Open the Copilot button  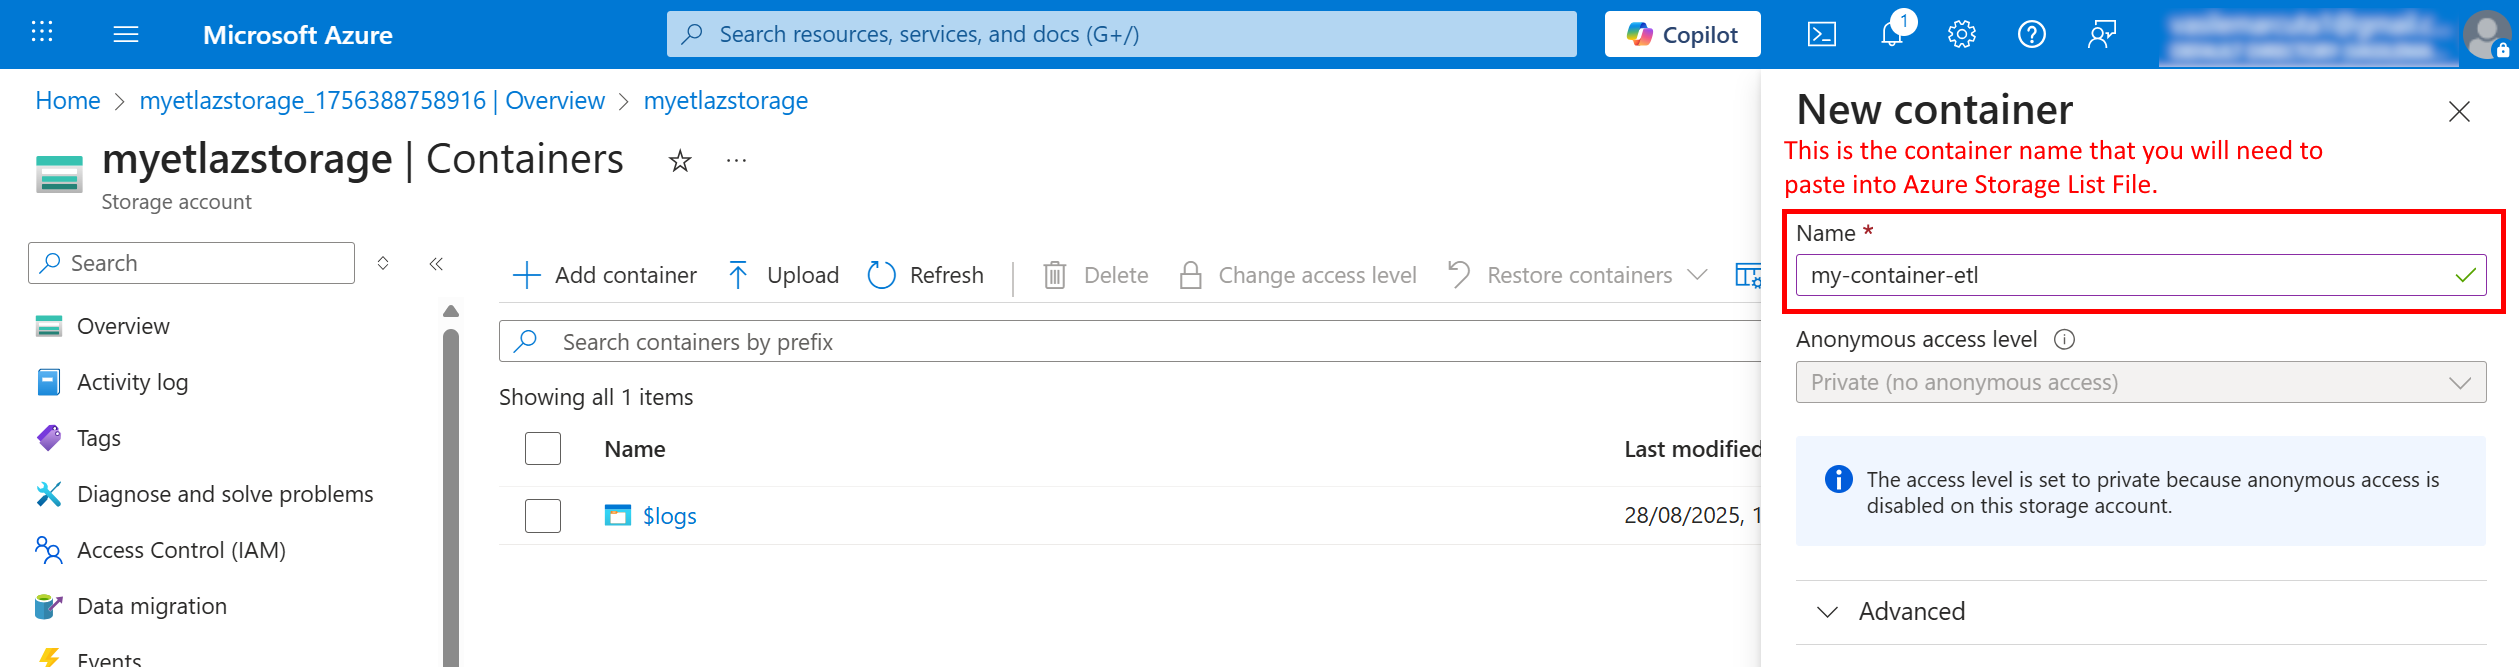1682,35
